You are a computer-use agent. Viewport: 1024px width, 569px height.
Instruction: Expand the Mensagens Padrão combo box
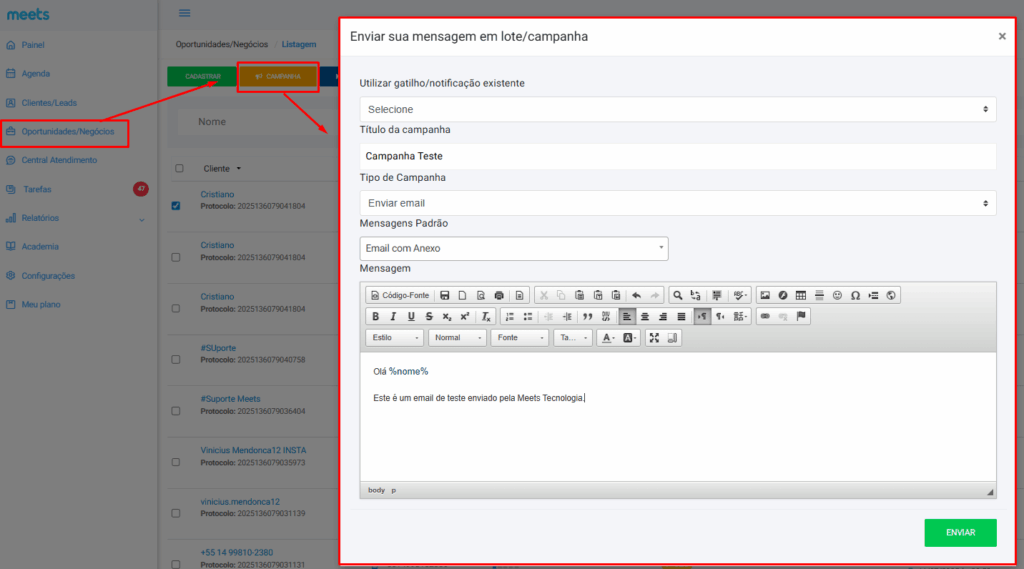[x=513, y=248]
